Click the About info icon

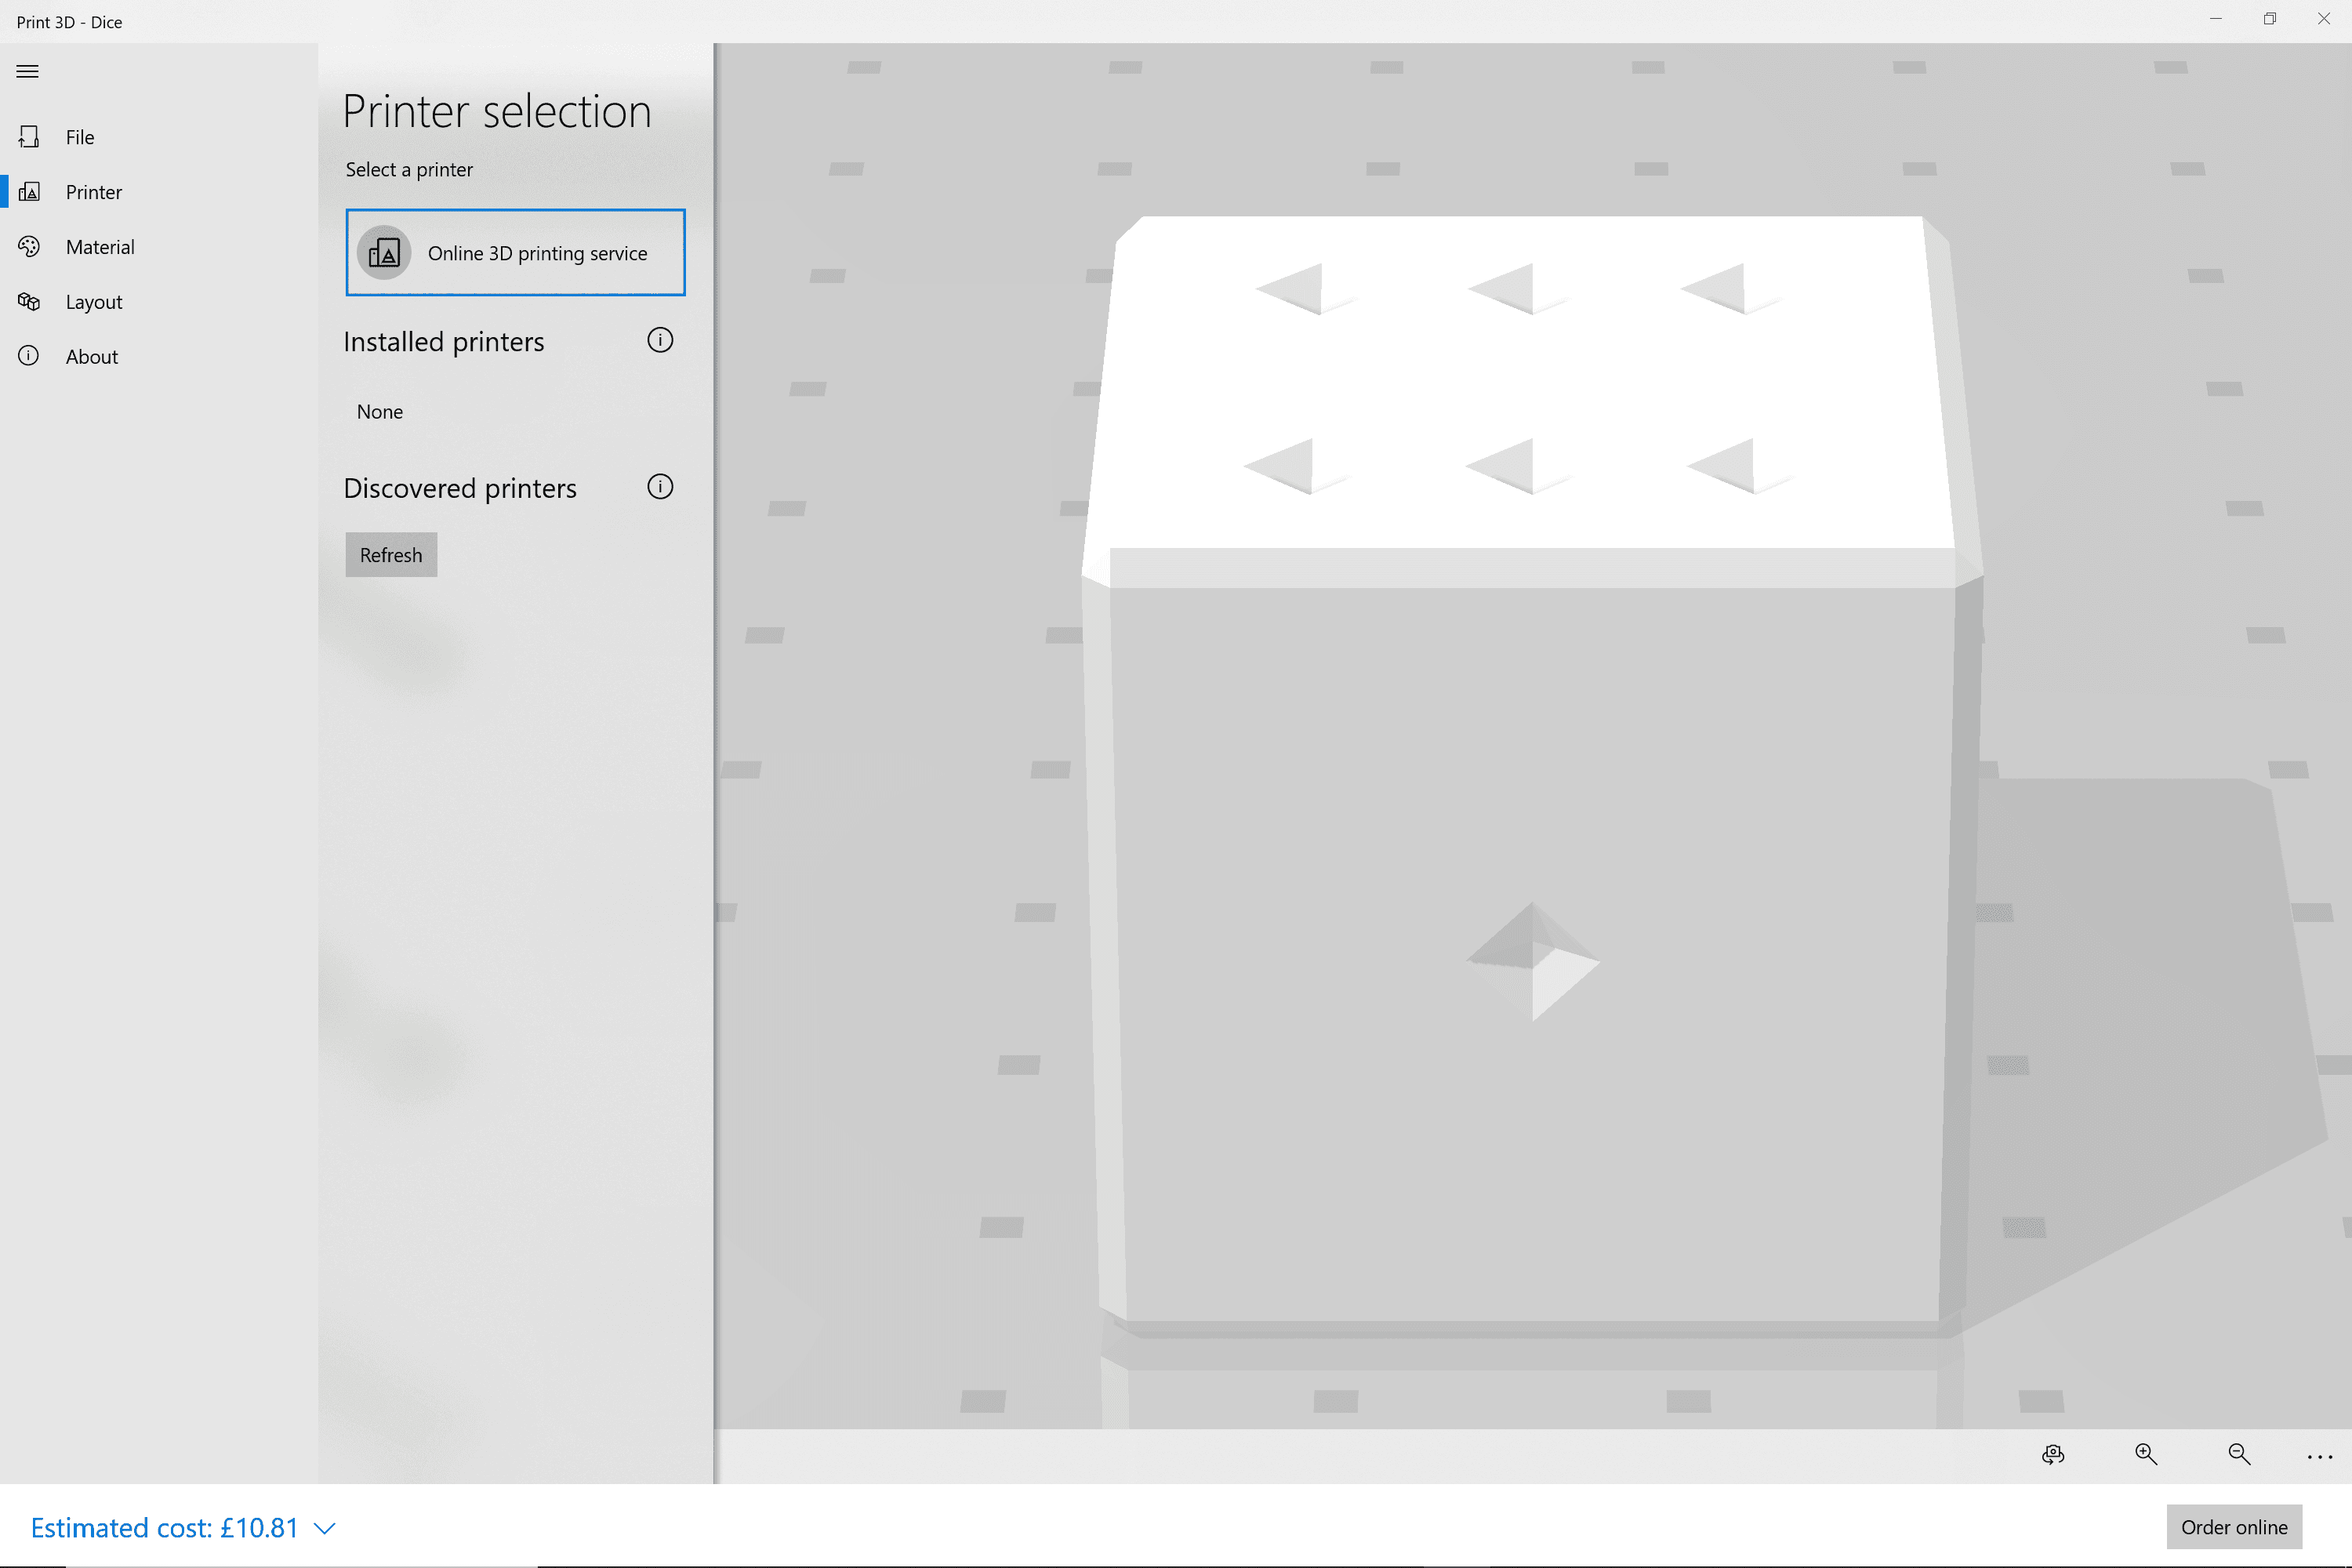click(29, 356)
